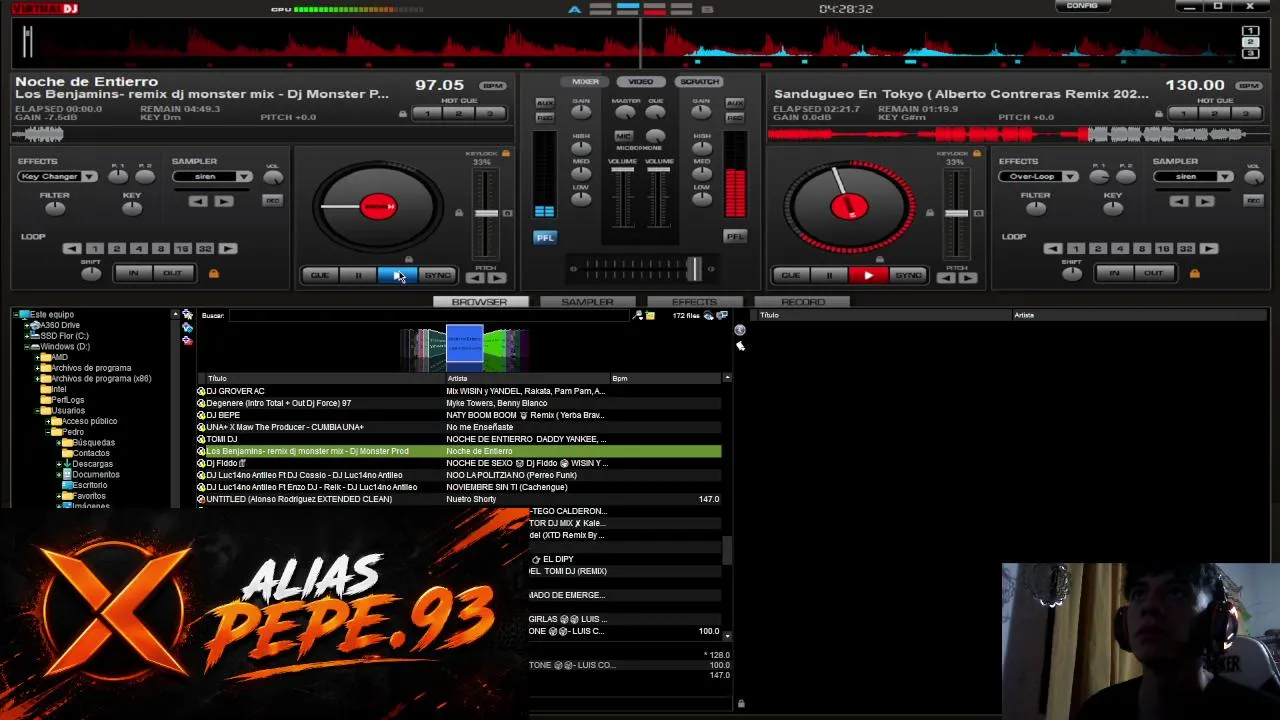The height and width of the screenshot is (720, 1280).
Task: Adjust the right deck pitch slider
Action: [957, 213]
